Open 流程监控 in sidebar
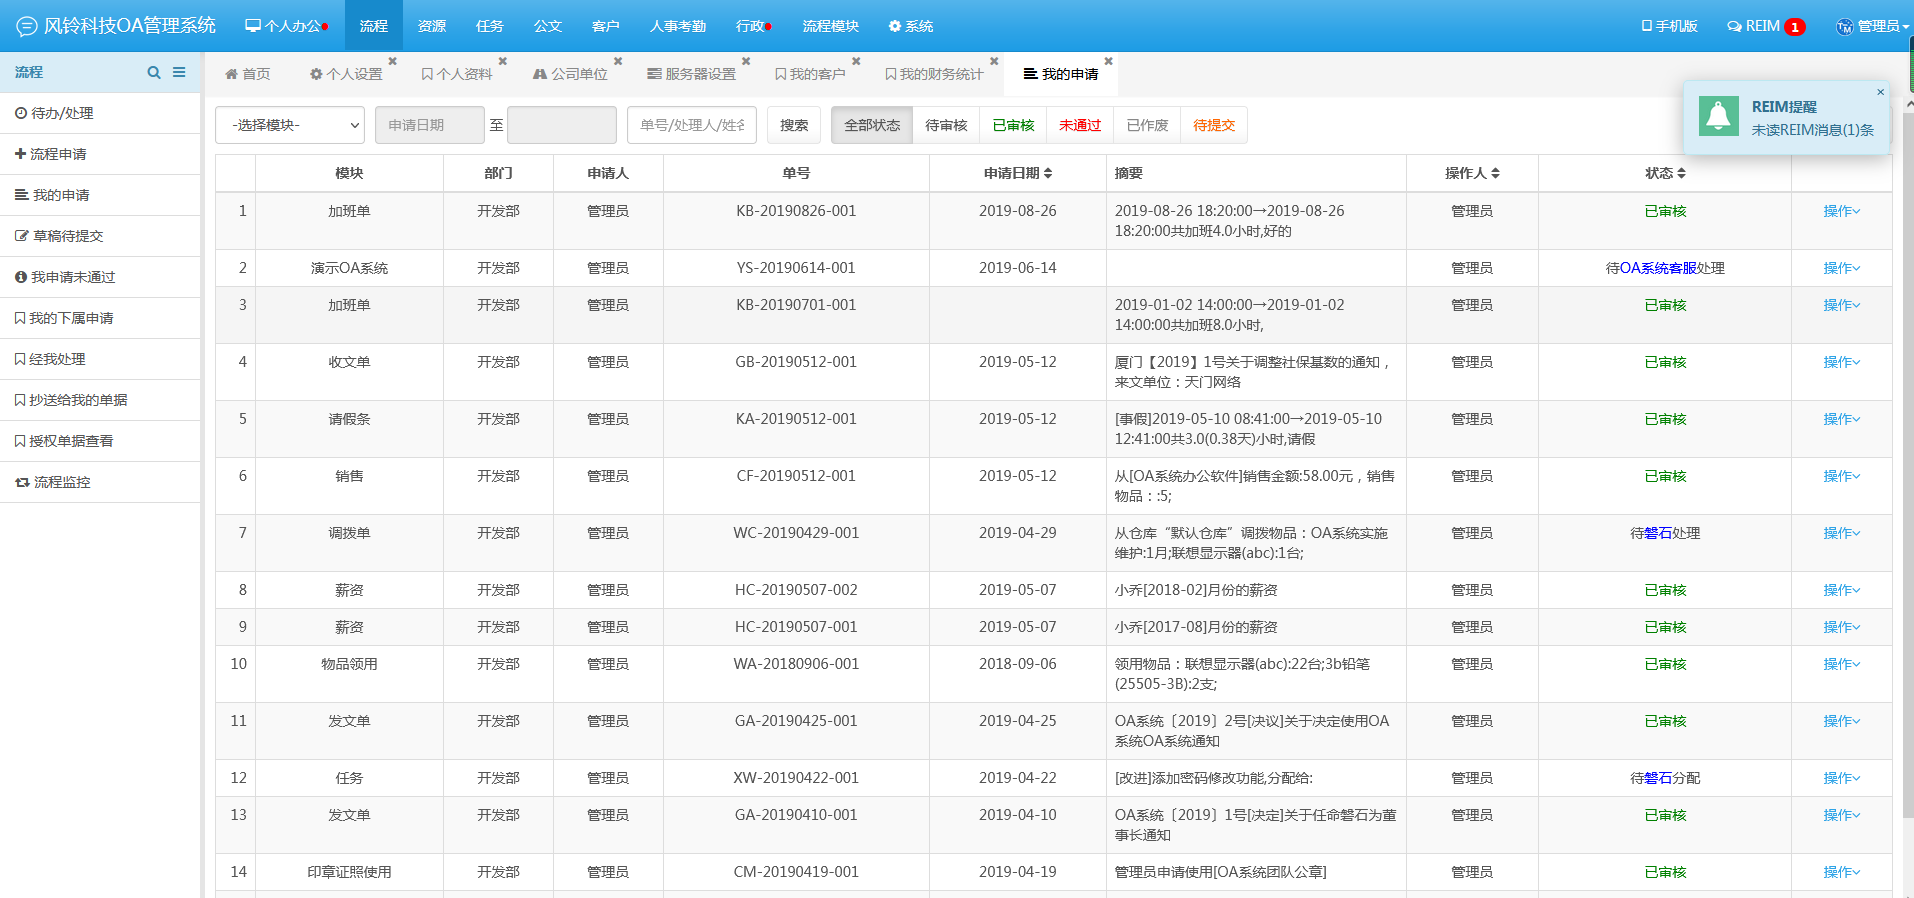 [x=100, y=482]
